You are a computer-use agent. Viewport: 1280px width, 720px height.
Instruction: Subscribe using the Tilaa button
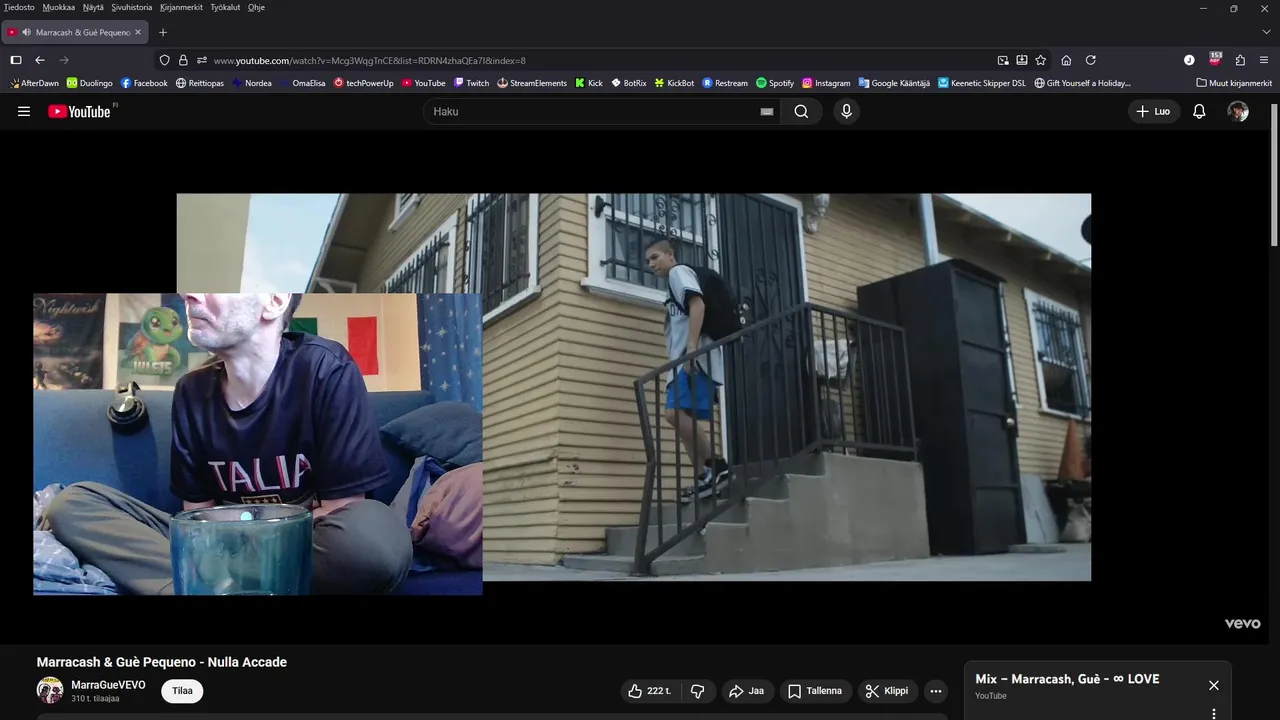(182, 691)
